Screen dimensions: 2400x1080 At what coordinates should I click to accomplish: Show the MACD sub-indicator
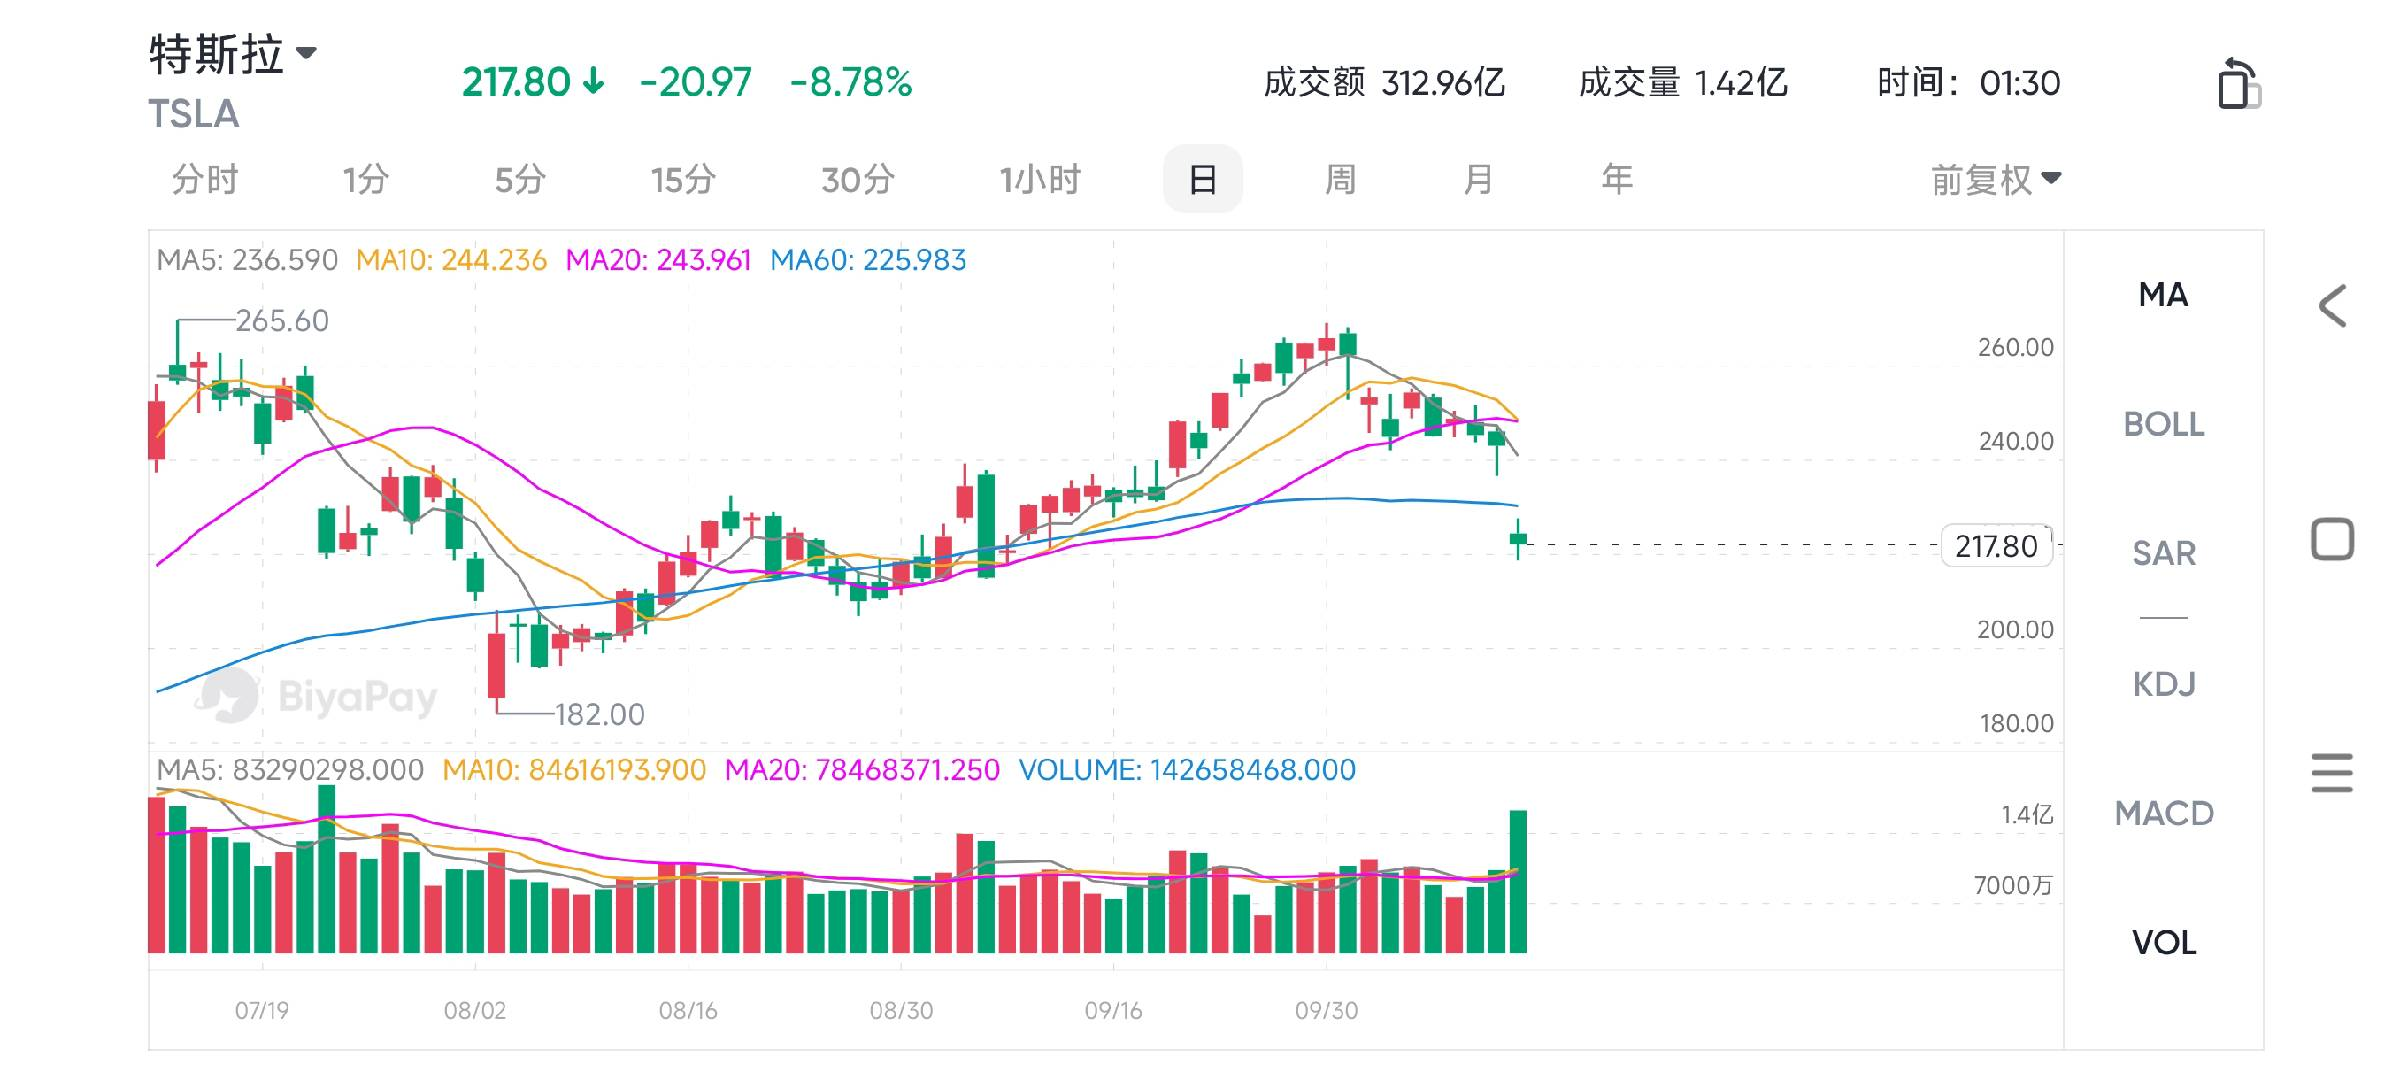(2163, 813)
